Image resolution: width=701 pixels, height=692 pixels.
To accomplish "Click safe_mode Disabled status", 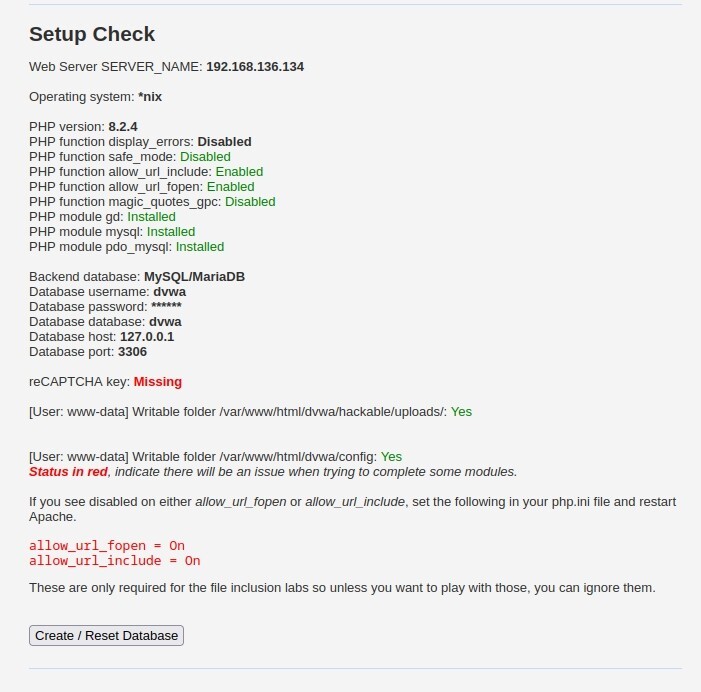I will 205,156.
